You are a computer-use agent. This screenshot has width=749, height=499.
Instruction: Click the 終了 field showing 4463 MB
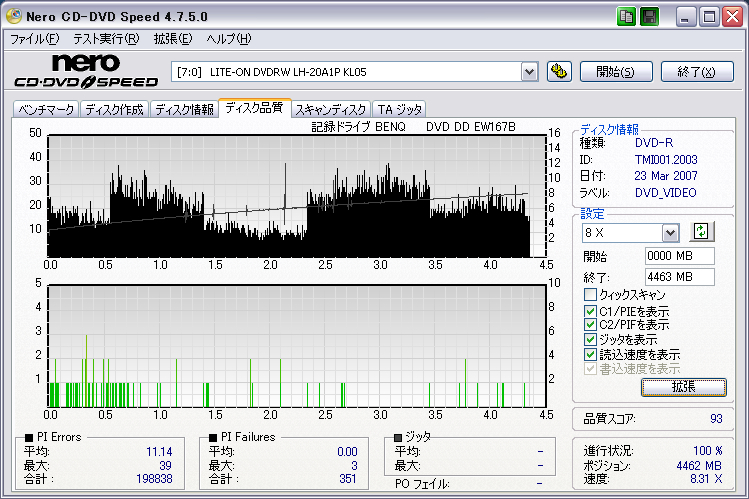point(680,276)
